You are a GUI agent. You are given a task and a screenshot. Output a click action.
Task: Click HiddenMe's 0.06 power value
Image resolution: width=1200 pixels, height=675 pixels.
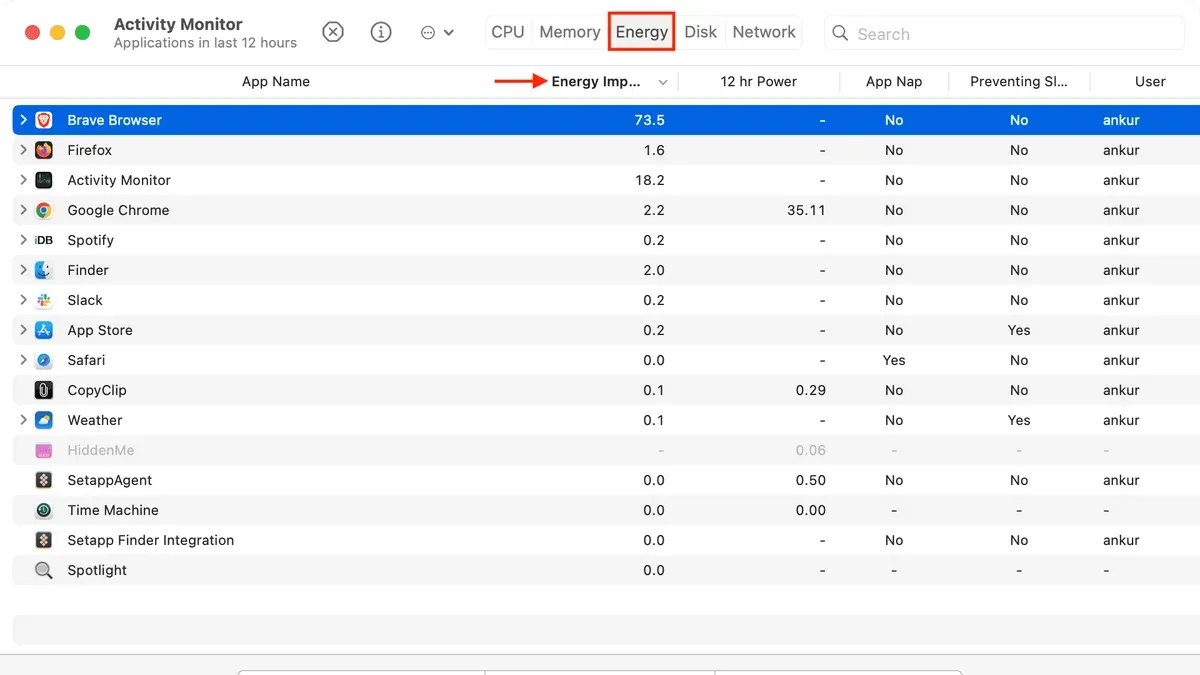[811, 450]
